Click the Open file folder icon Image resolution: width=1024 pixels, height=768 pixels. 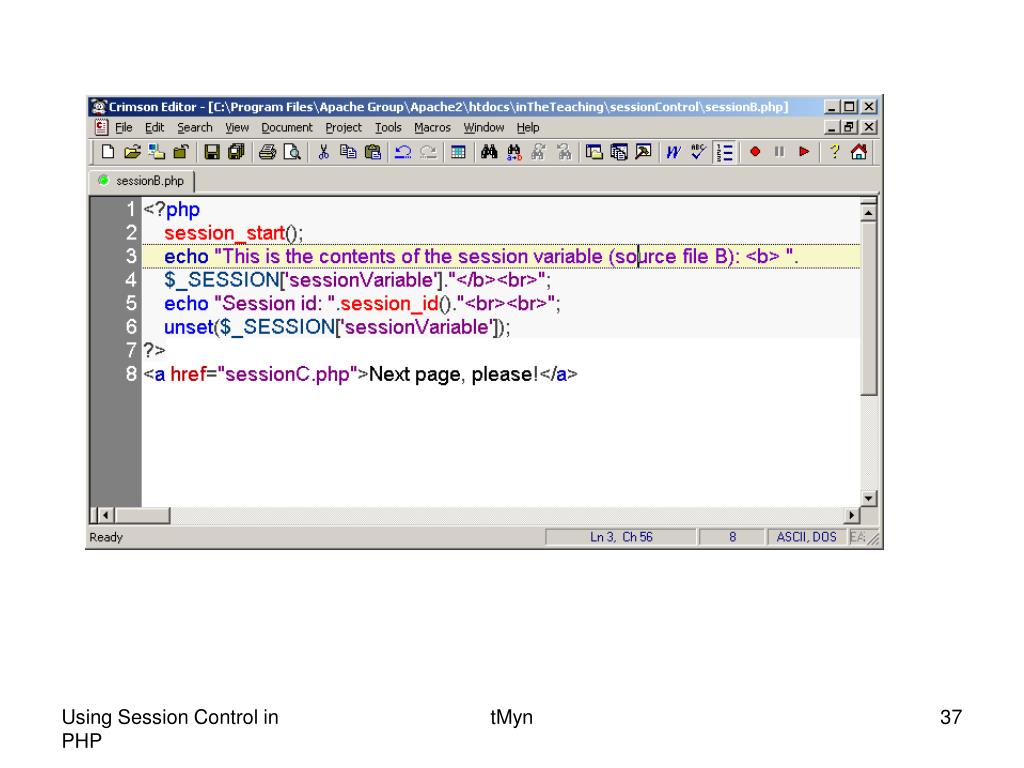[132, 153]
